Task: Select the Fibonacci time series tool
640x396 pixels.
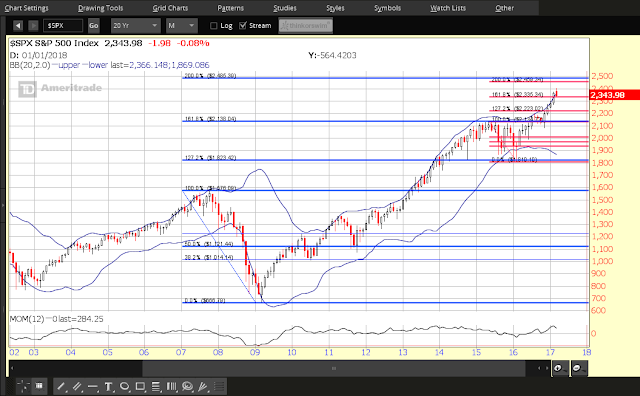Action: coord(171,386)
